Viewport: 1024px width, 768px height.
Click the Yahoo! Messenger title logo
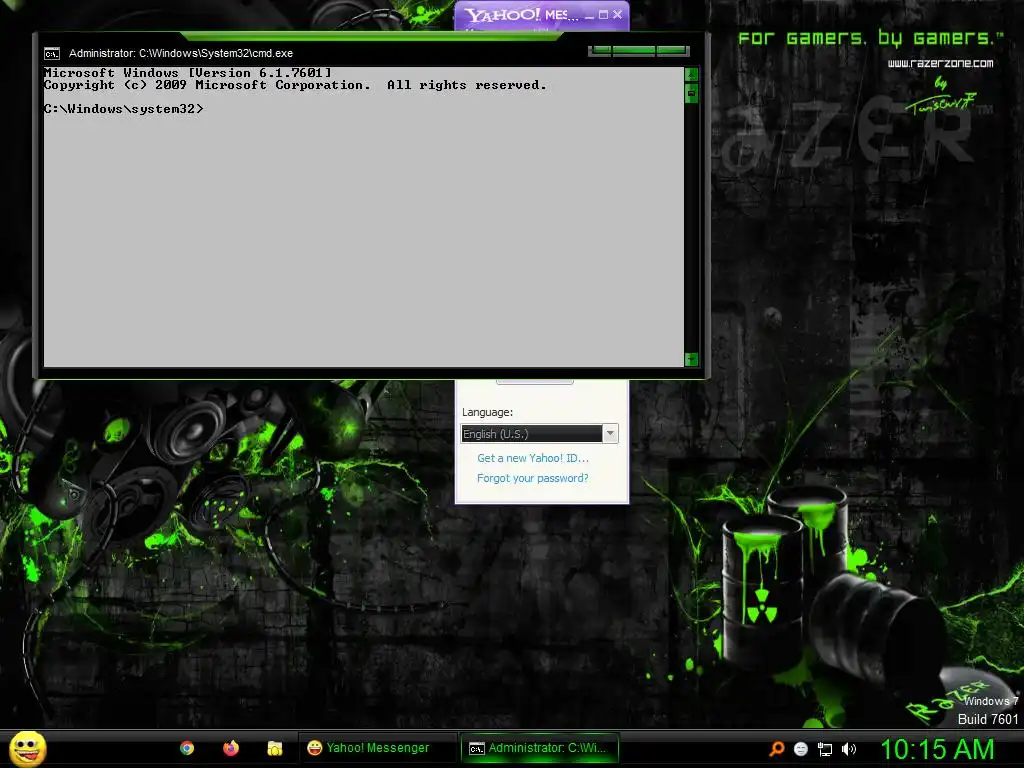(502, 15)
